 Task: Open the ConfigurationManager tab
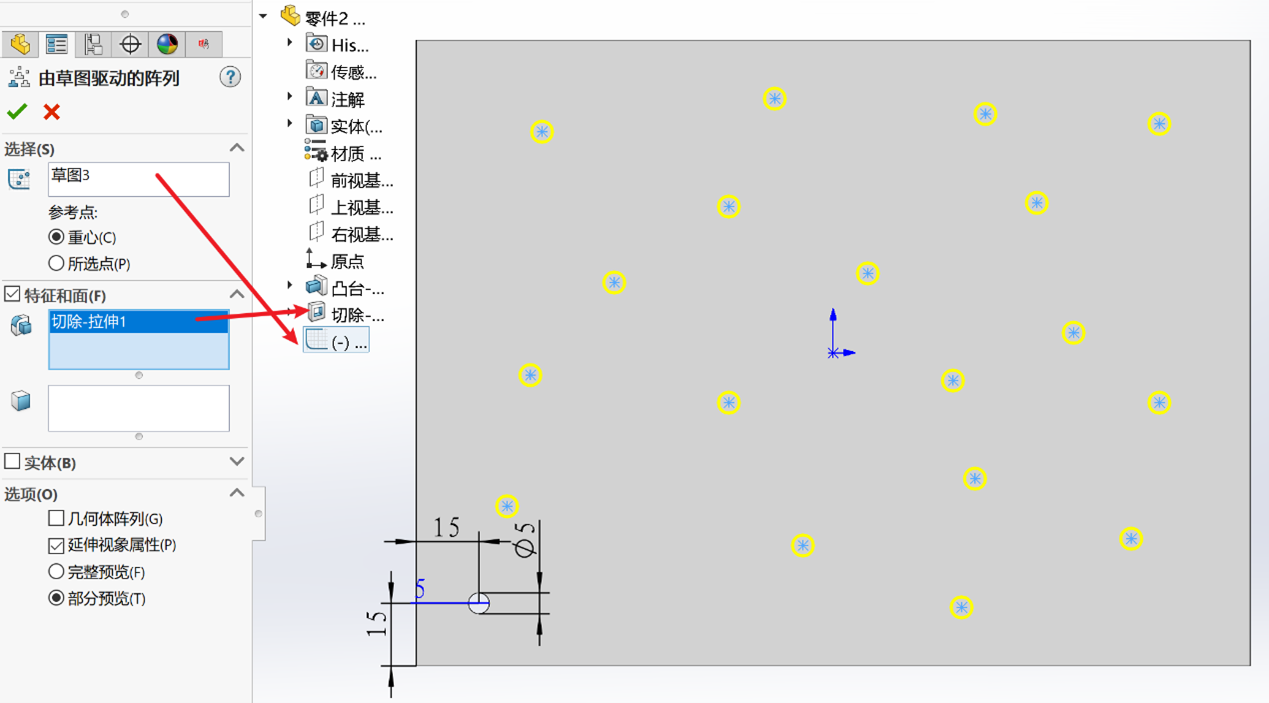tap(94, 44)
